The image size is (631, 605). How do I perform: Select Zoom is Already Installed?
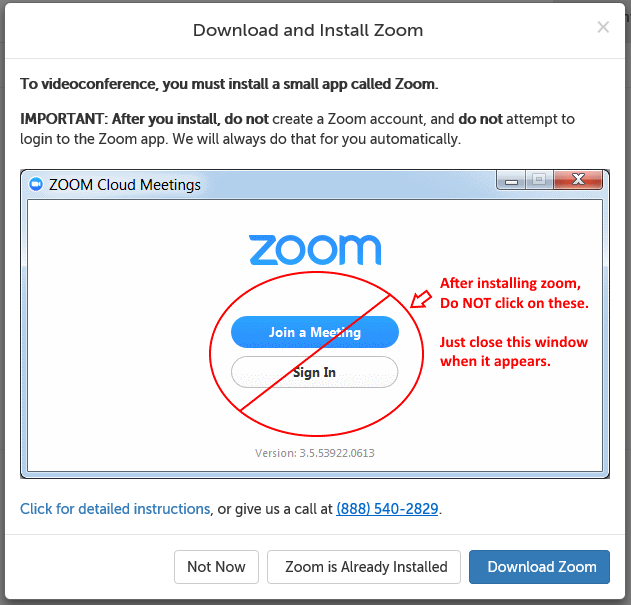point(364,567)
